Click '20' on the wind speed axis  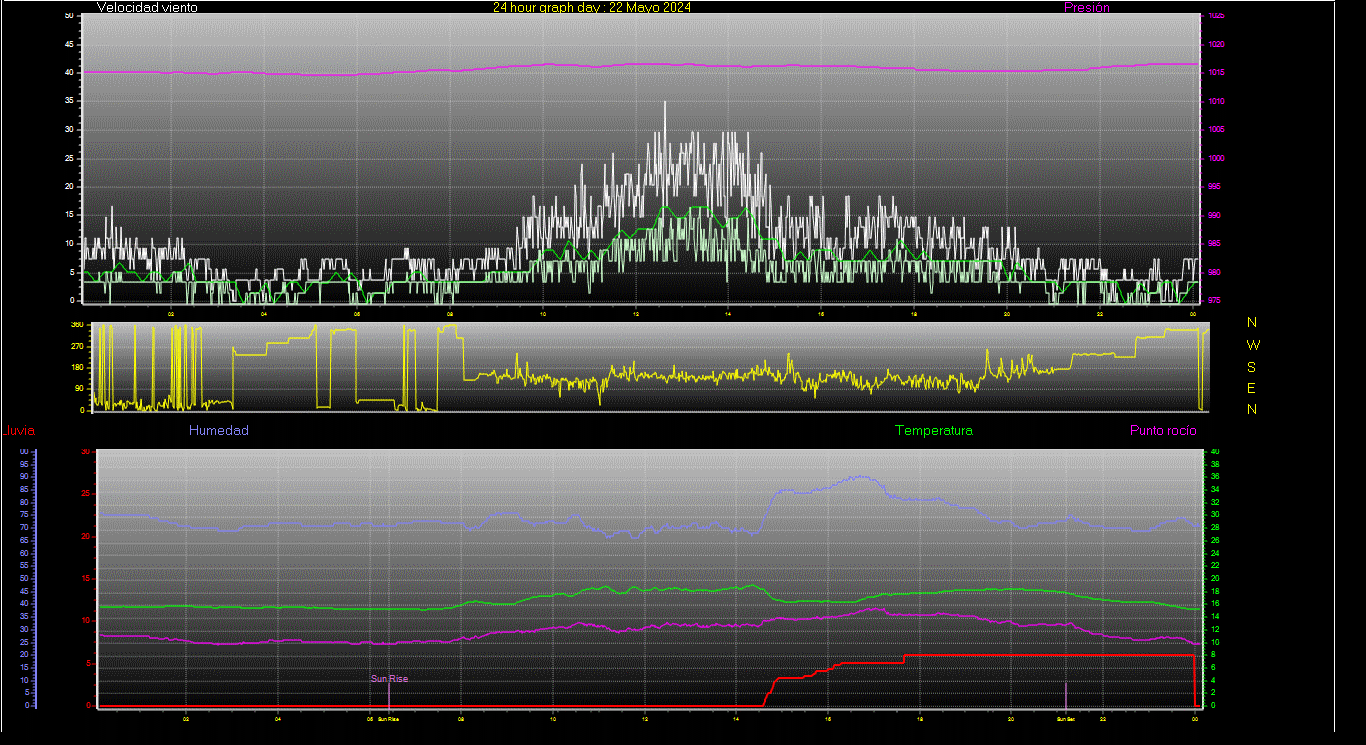click(x=68, y=186)
